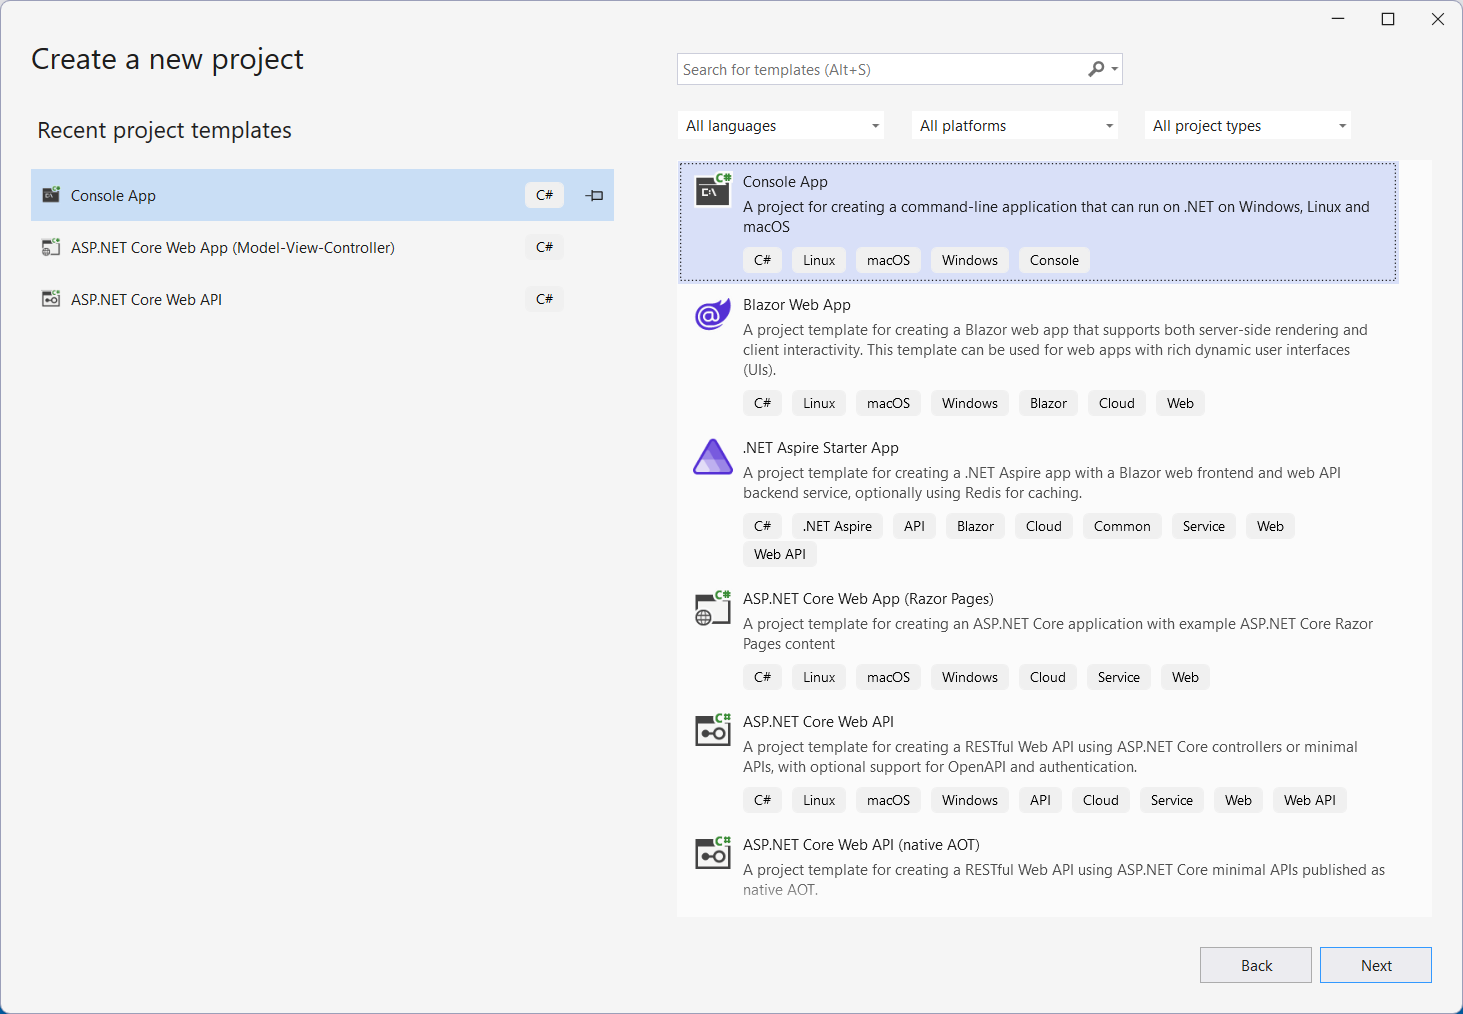Maximize the dialog window
1463x1014 pixels.
1388,19
